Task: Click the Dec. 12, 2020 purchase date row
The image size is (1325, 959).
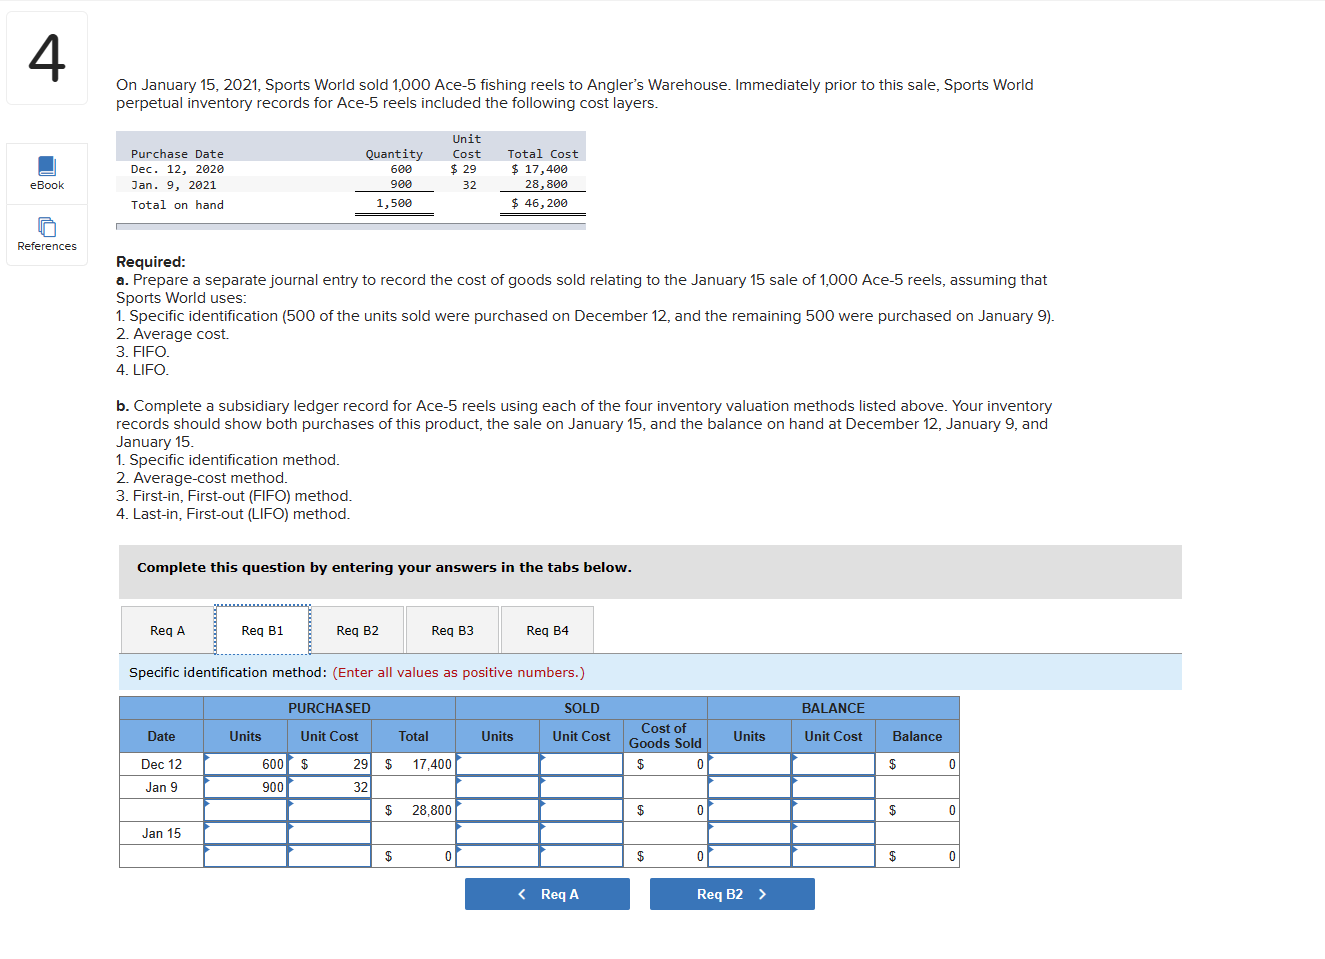Action: coord(350,169)
